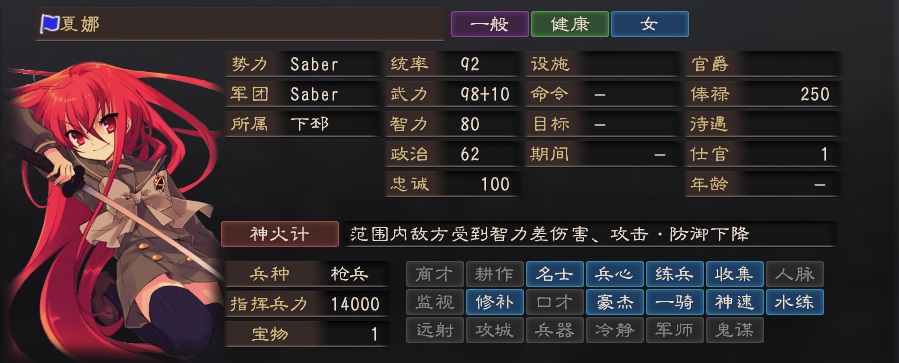
Task: Toggle the 豪杰 skill tag
Action: [x=615, y=302]
